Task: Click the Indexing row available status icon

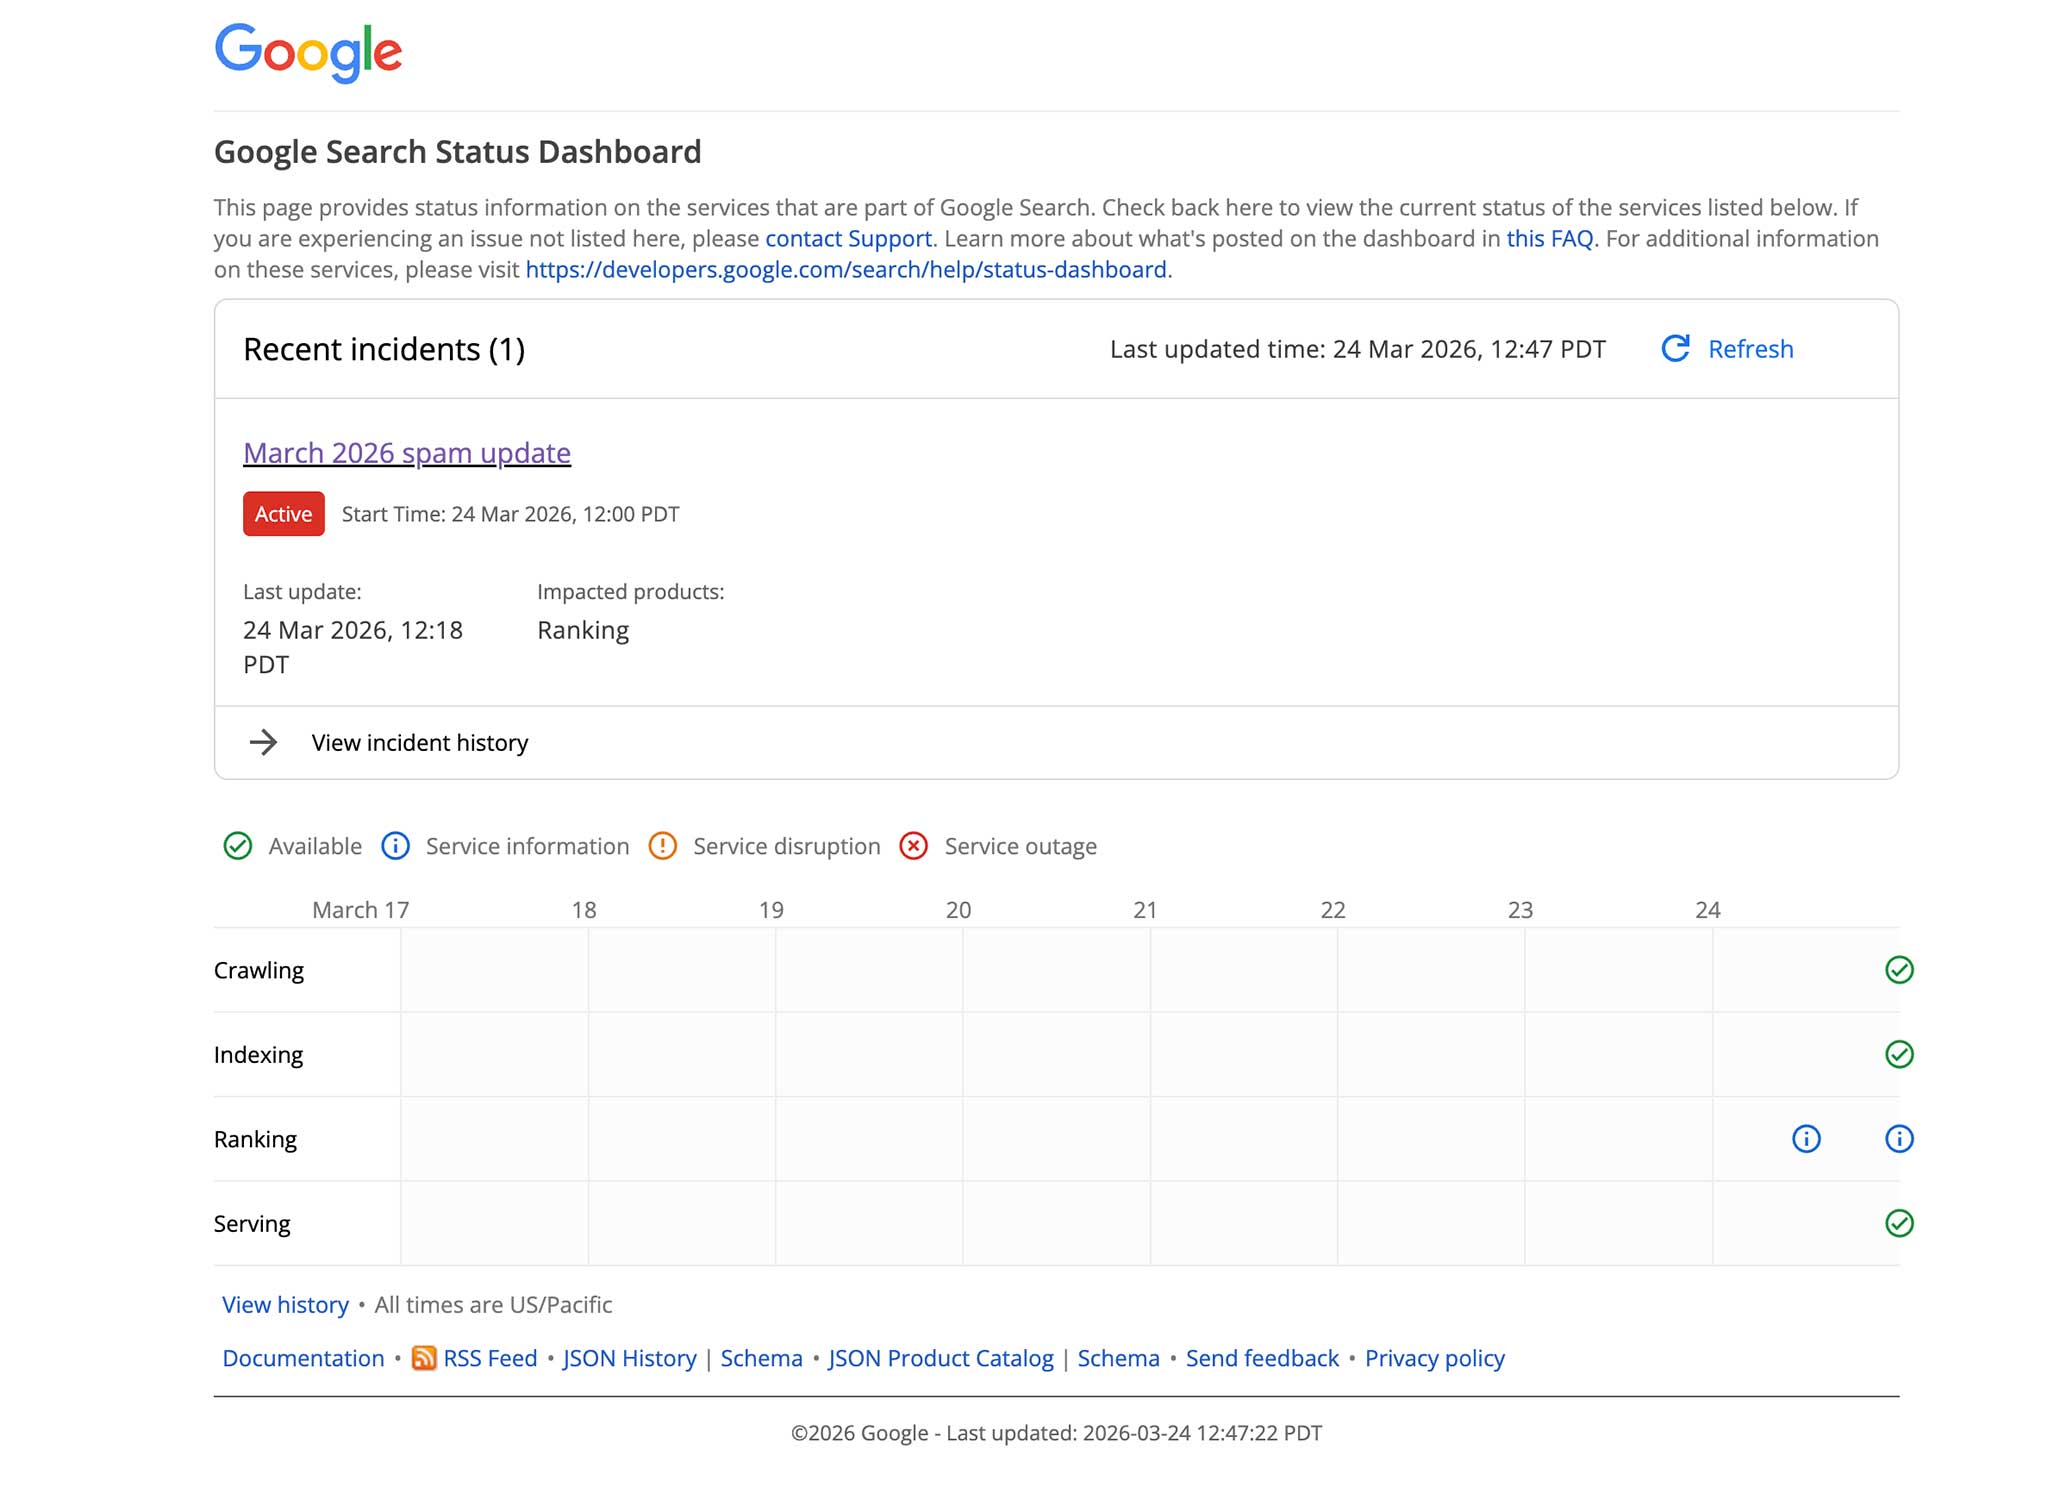Action: click(x=1899, y=1055)
